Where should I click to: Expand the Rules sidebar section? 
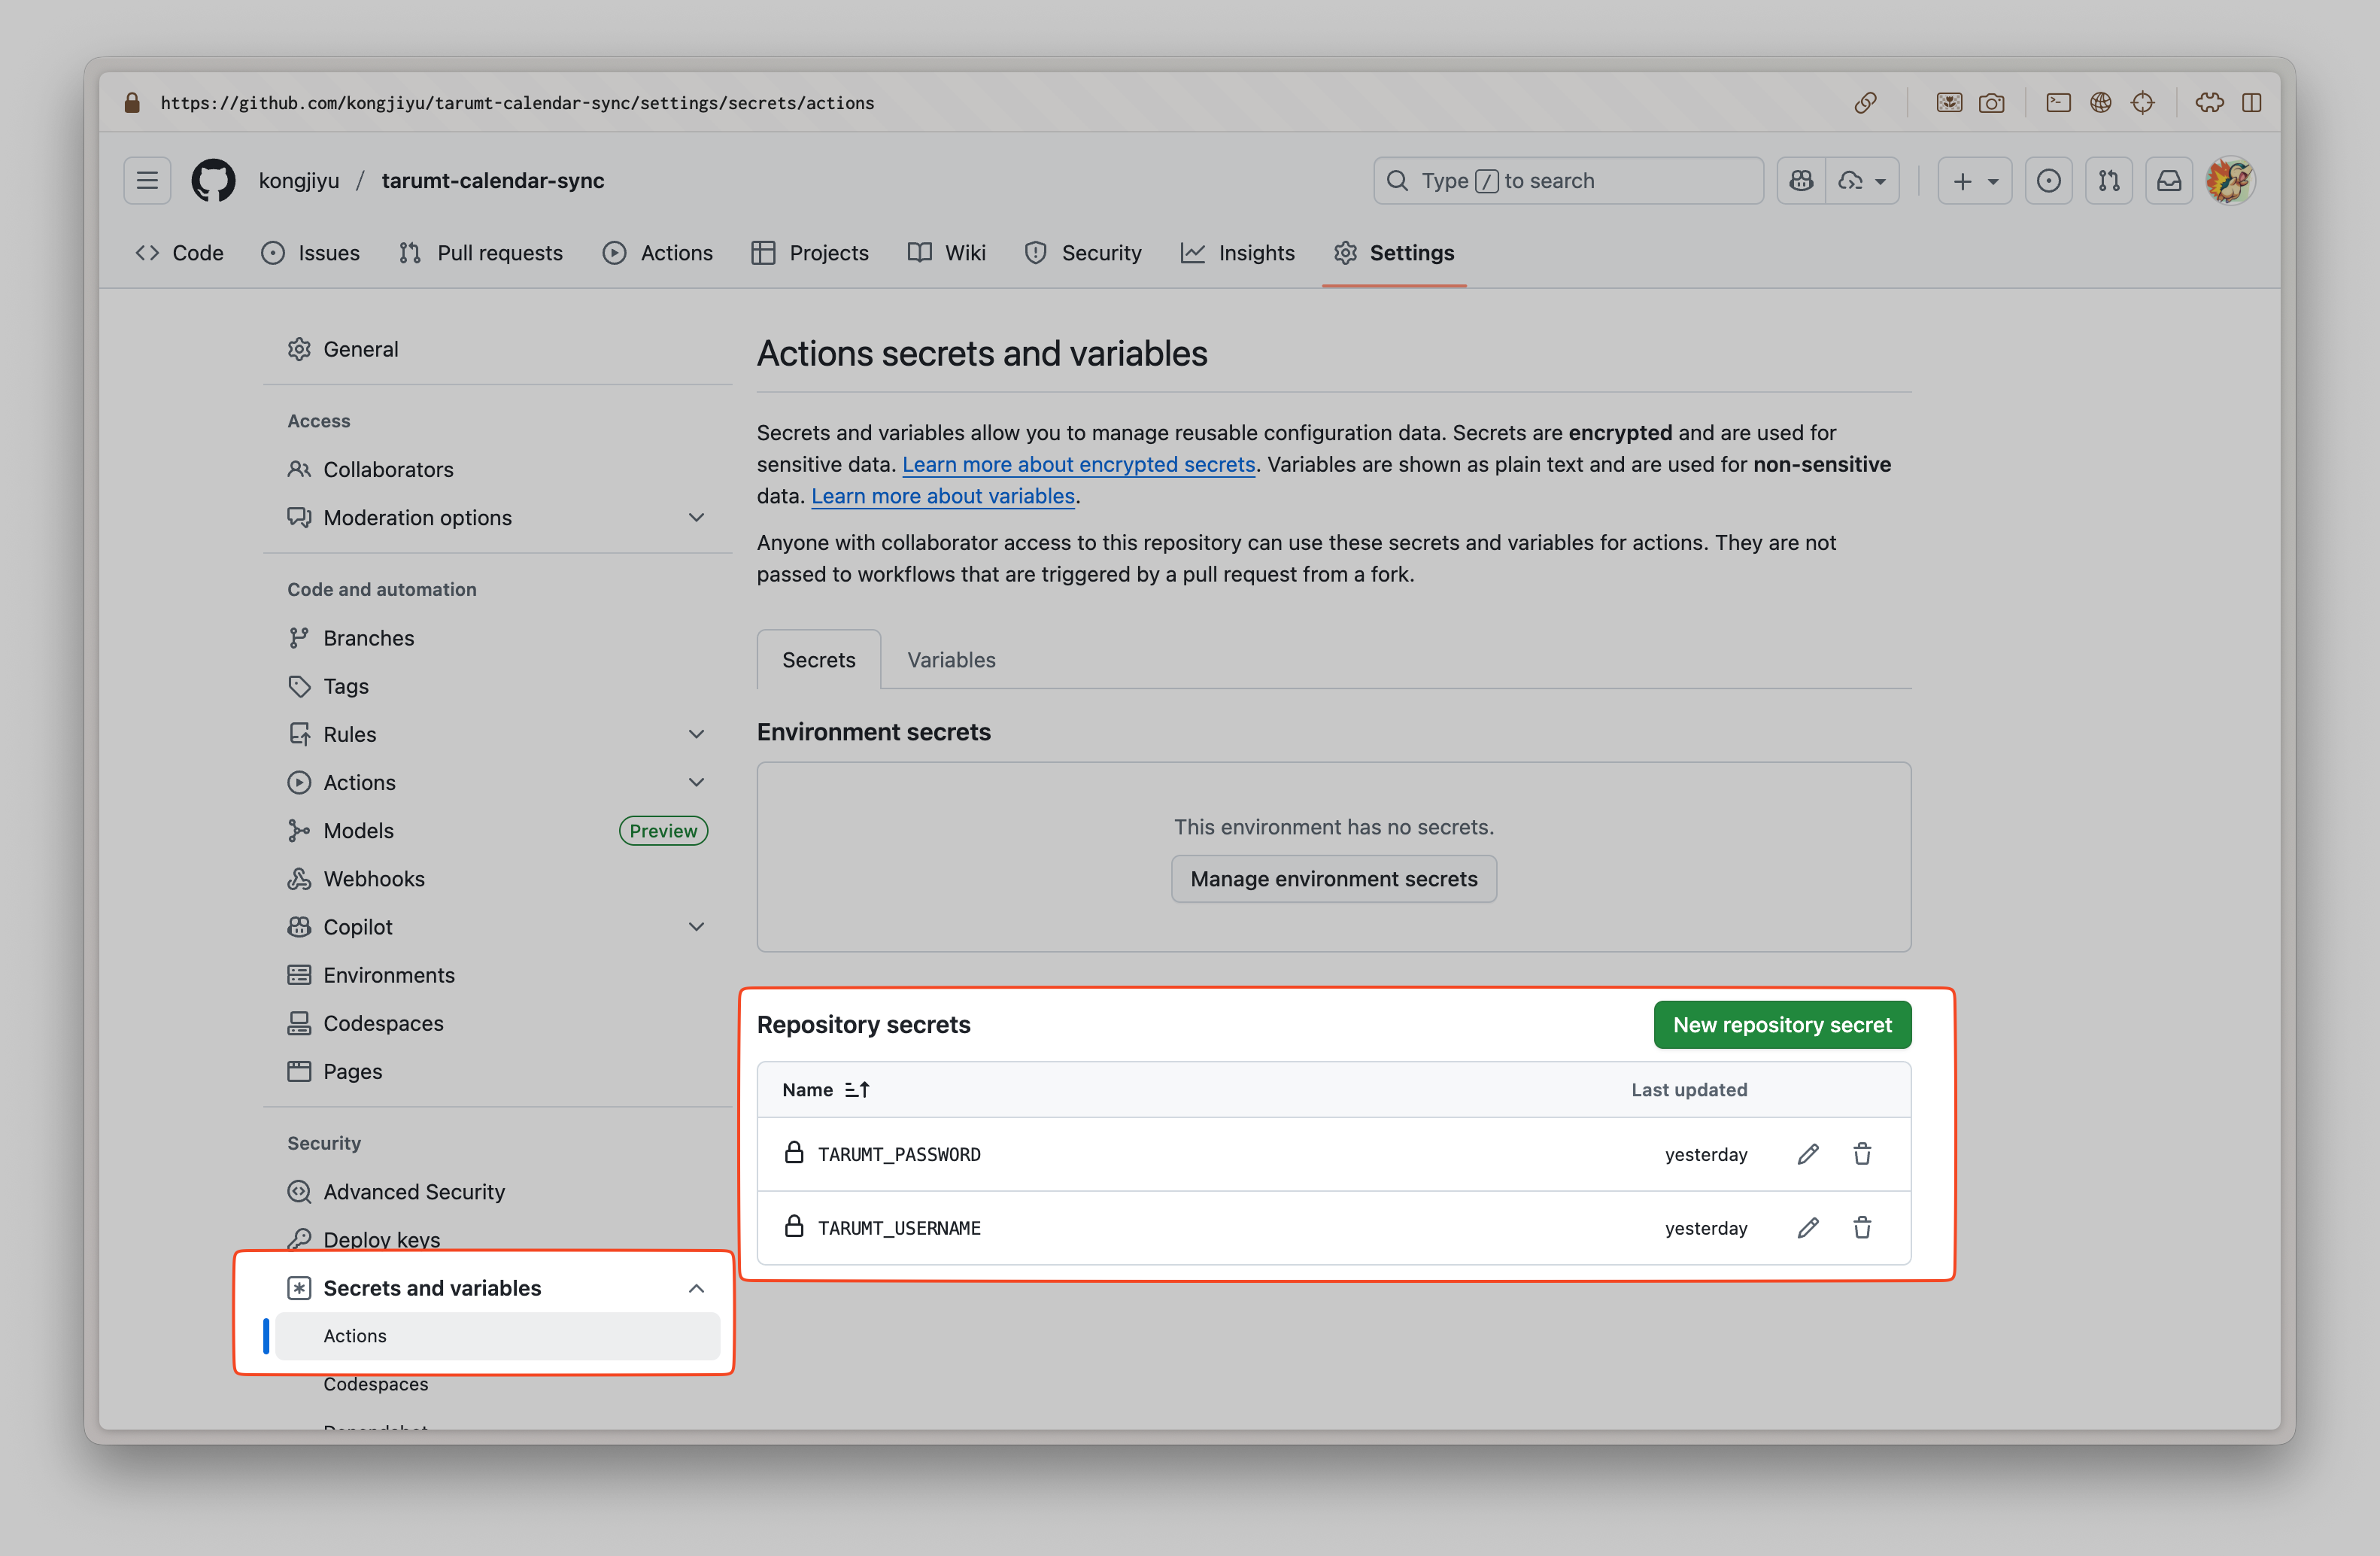696,735
